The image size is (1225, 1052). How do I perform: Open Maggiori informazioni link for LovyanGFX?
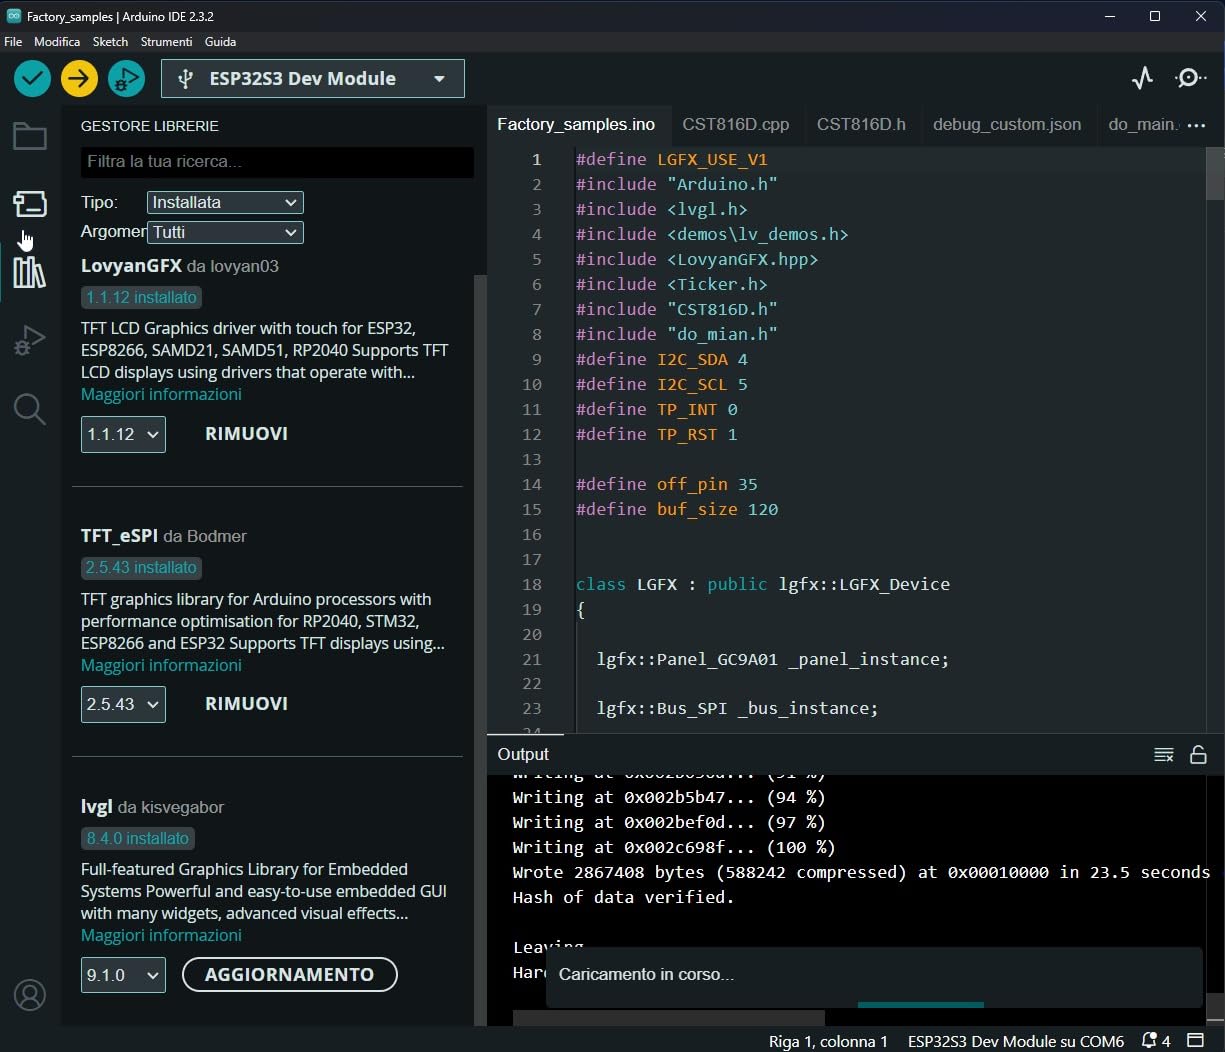pos(161,394)
